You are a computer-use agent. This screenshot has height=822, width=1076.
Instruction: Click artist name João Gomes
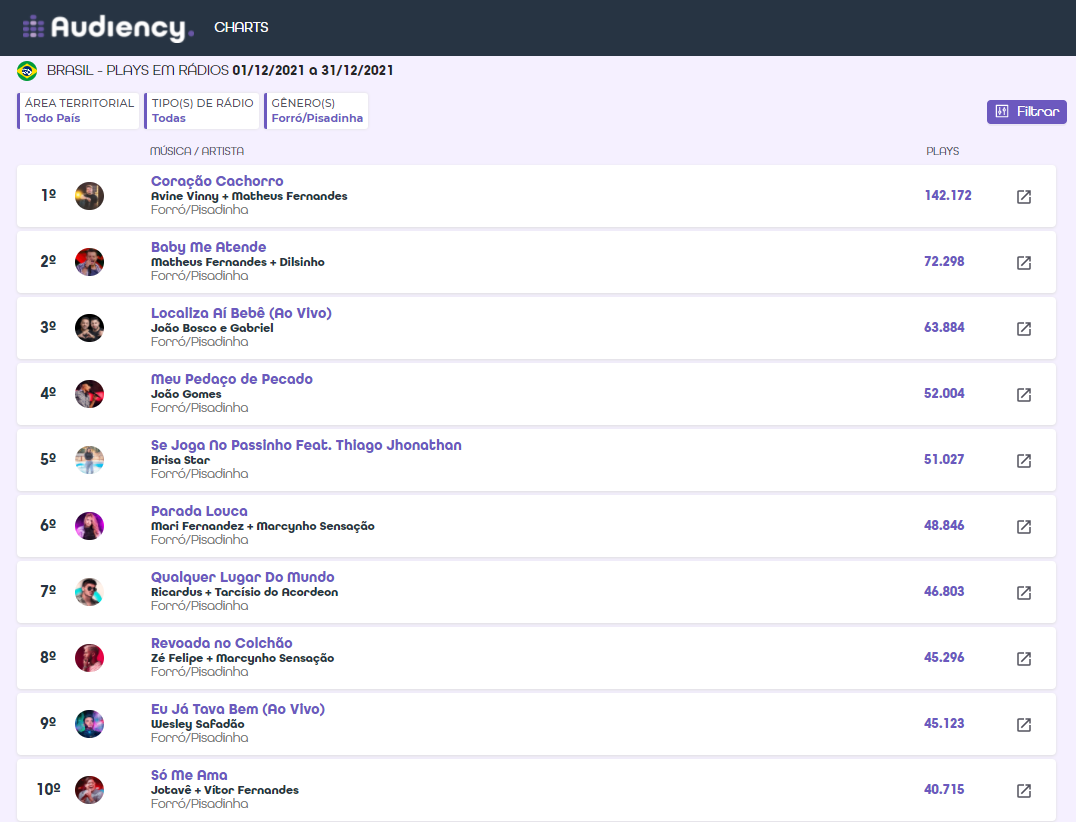click(x=186, y=394)
